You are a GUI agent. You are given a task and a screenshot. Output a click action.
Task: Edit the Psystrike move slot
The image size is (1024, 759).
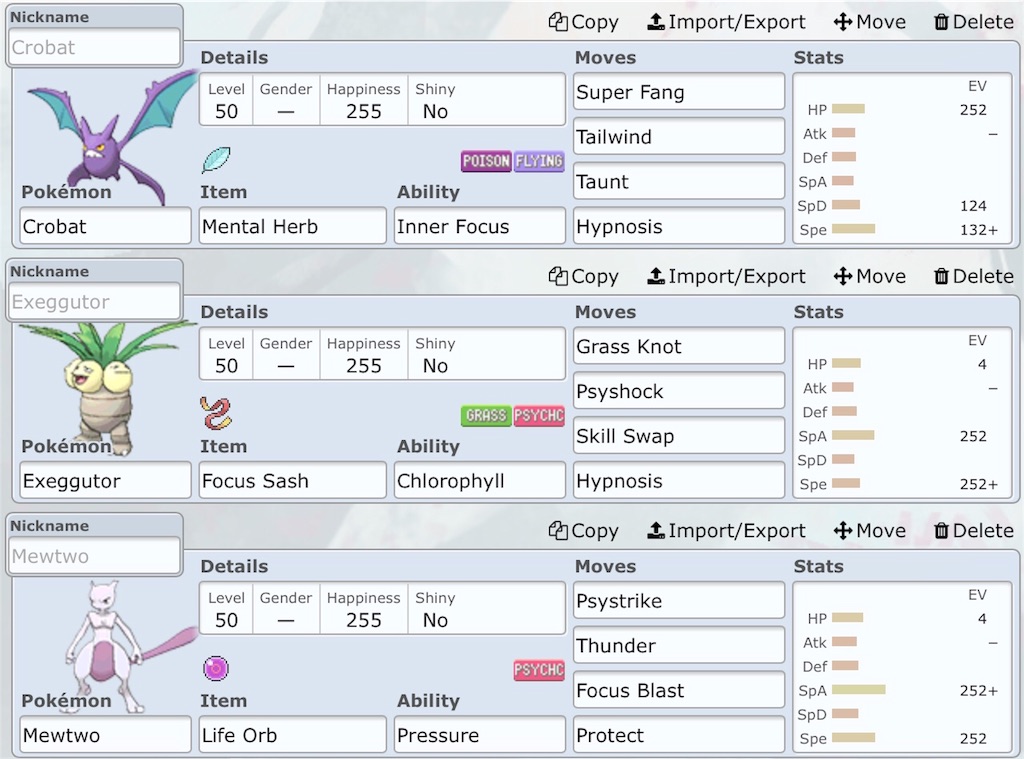679,601
